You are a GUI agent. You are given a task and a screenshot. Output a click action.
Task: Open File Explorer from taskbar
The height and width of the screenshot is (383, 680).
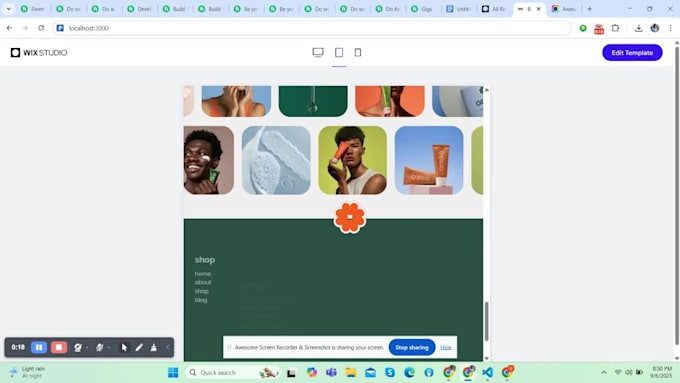click(x=351, y=373)
